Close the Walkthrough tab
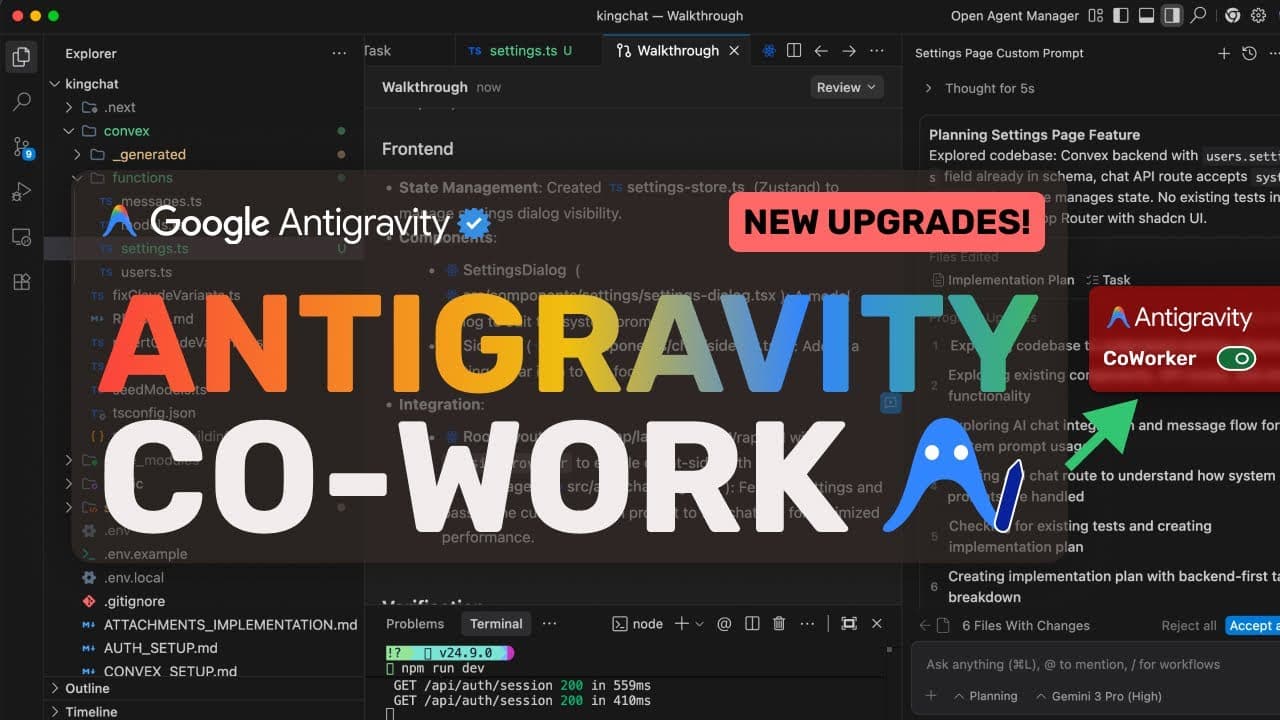The height and width of the screenshot is (720, 1280). (x=734, y=51)
